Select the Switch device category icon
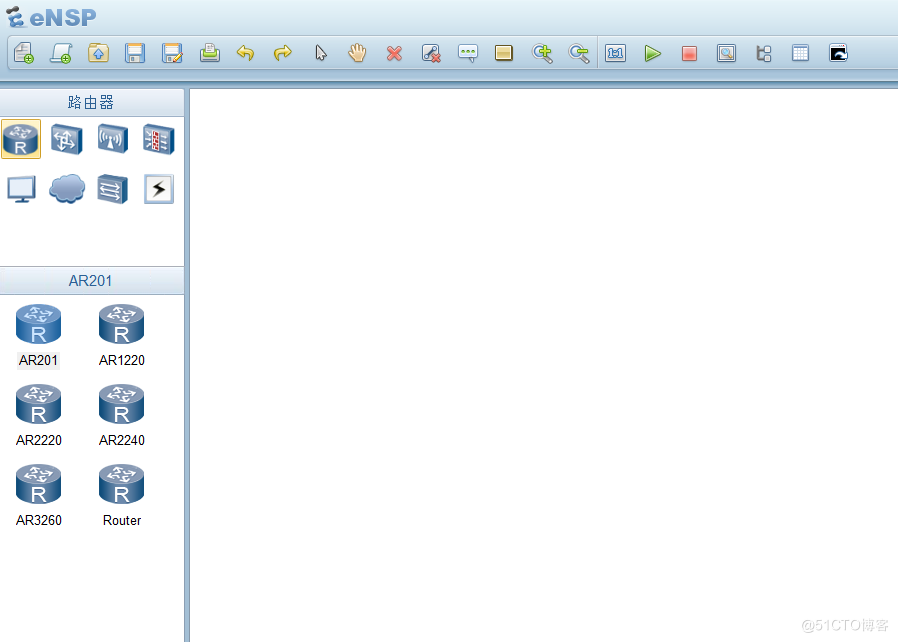 66,139
